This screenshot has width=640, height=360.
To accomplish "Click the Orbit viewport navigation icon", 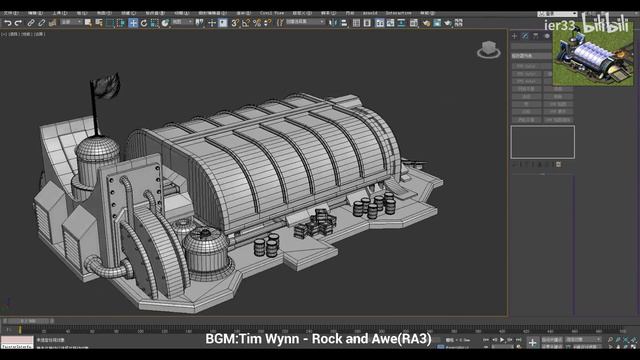I will pyautogui.click(x=626, y=347).
